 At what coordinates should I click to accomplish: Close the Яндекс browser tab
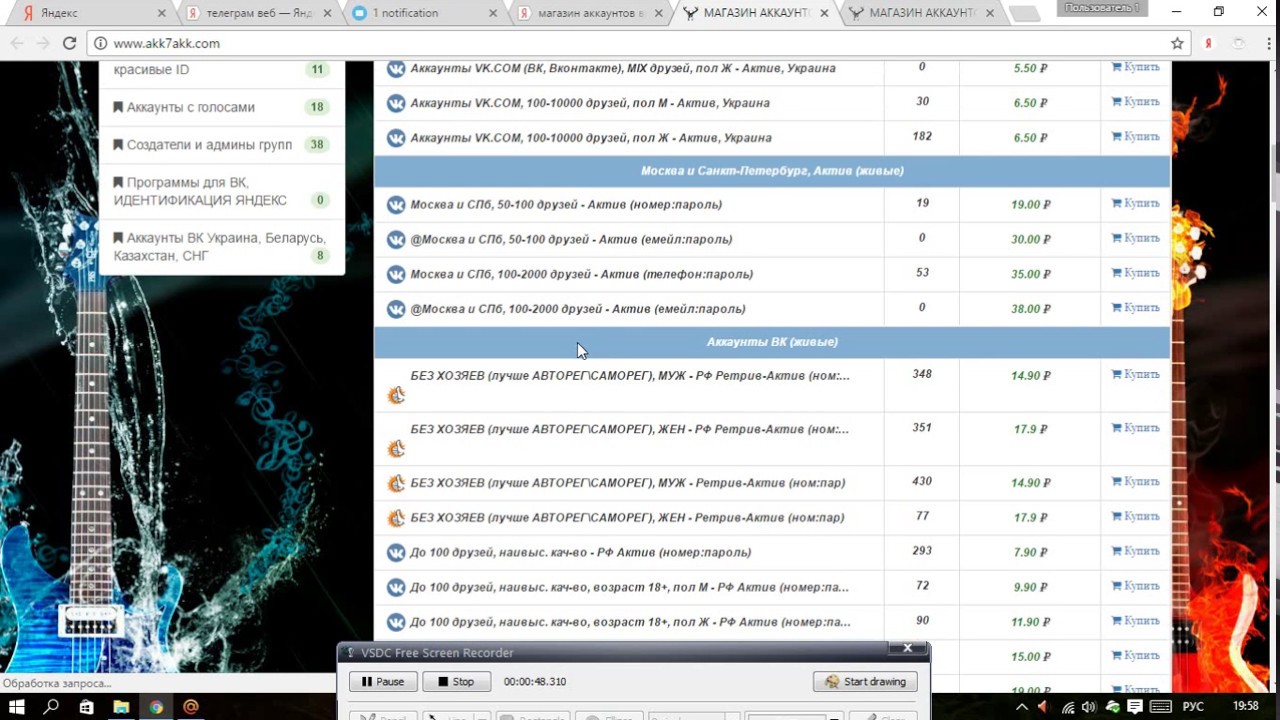pyautogui.click(x=163, y=13)
